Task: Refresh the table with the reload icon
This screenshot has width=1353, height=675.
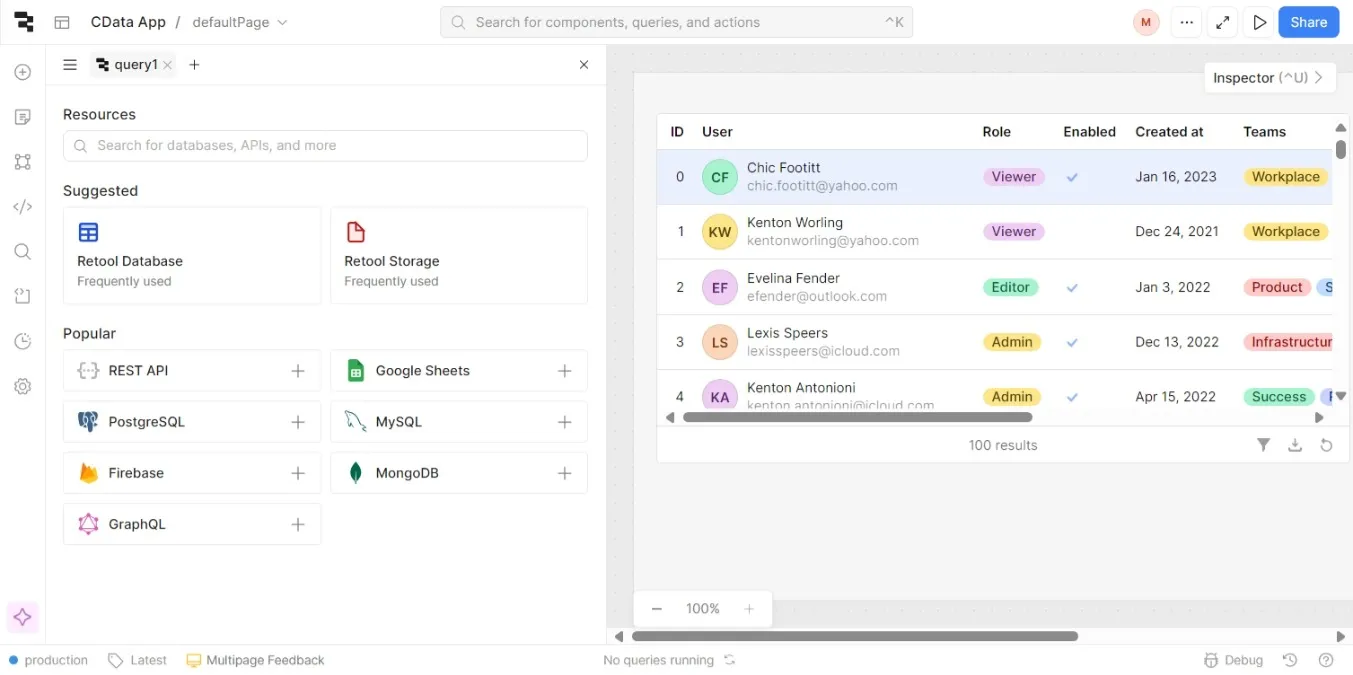Action: tap(1326, 445)
